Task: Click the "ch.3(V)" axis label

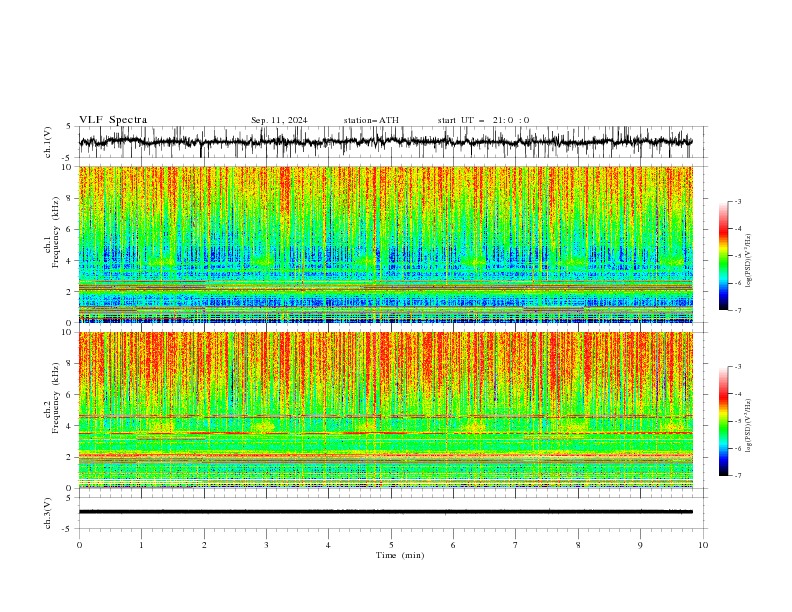Action: point(48,513)
